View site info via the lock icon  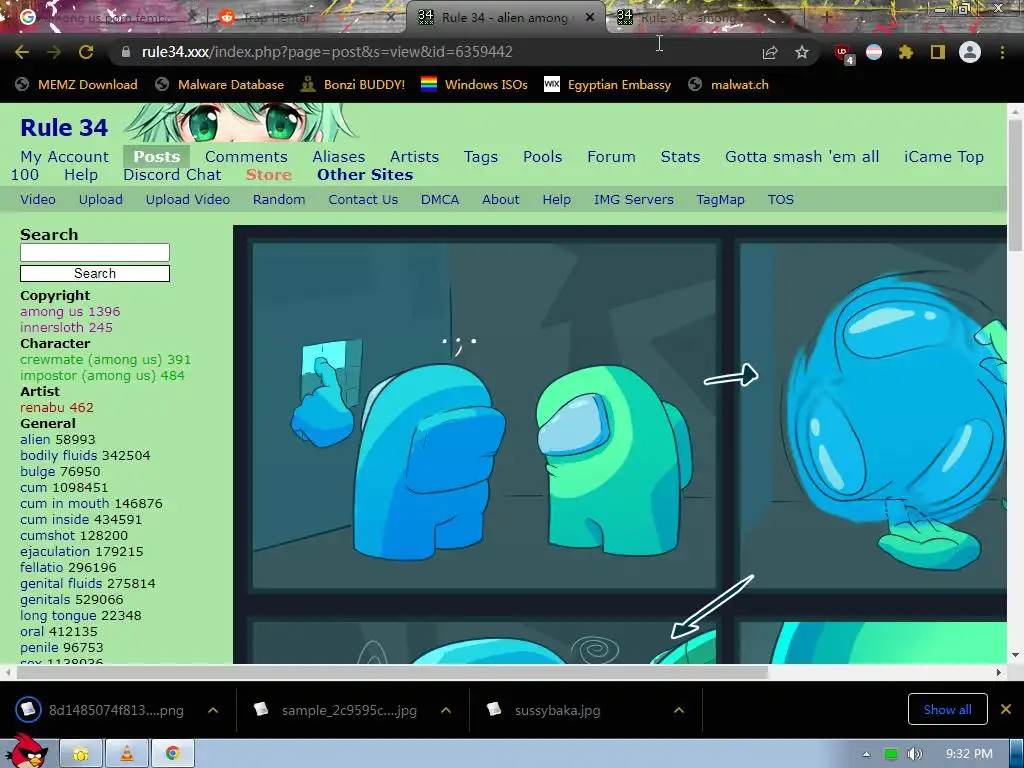click(125, 52)
